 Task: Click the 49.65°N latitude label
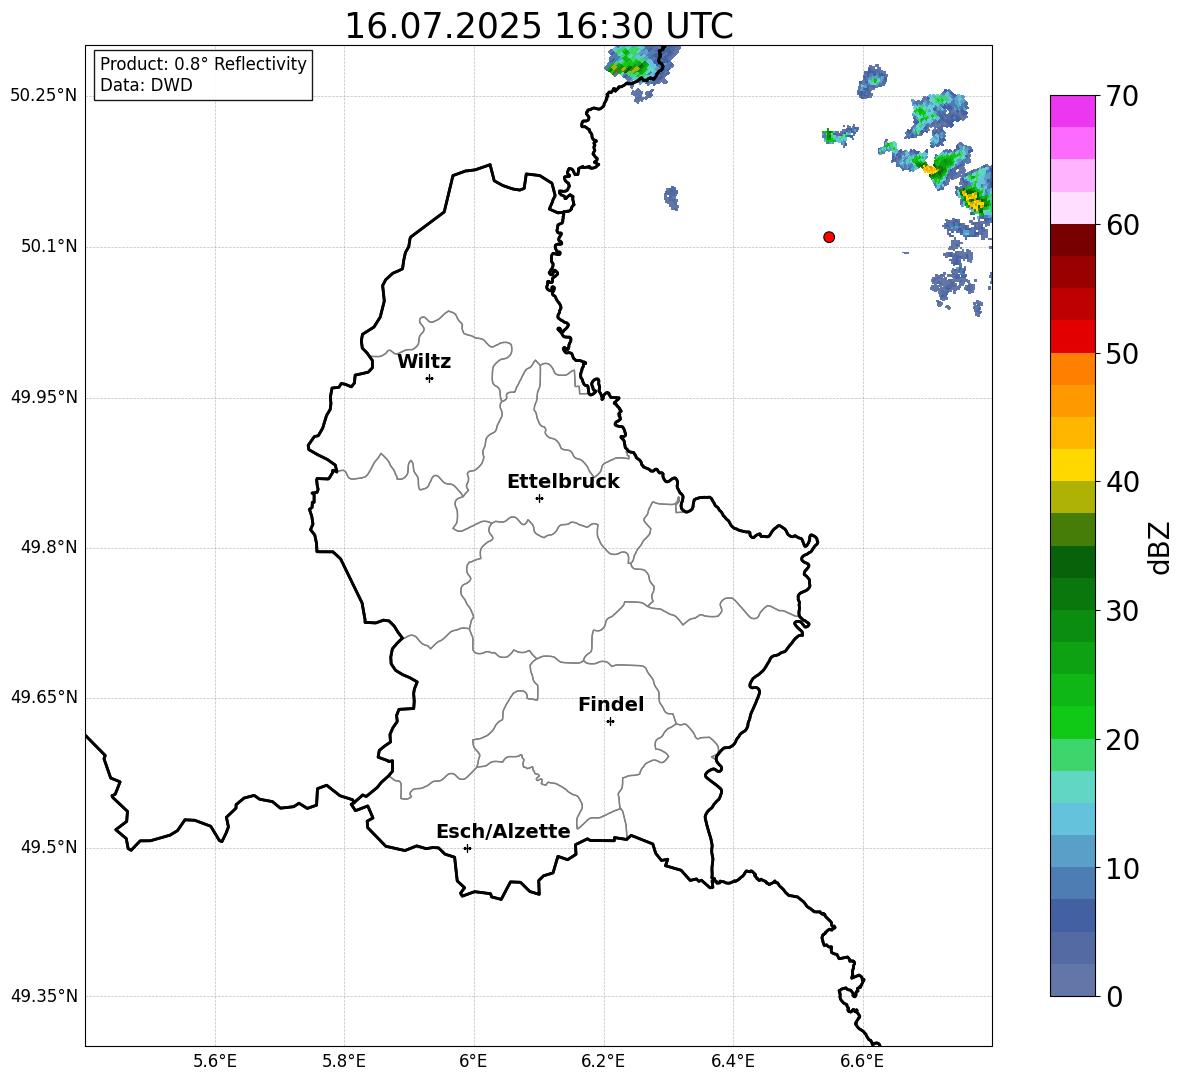(44, 697)
